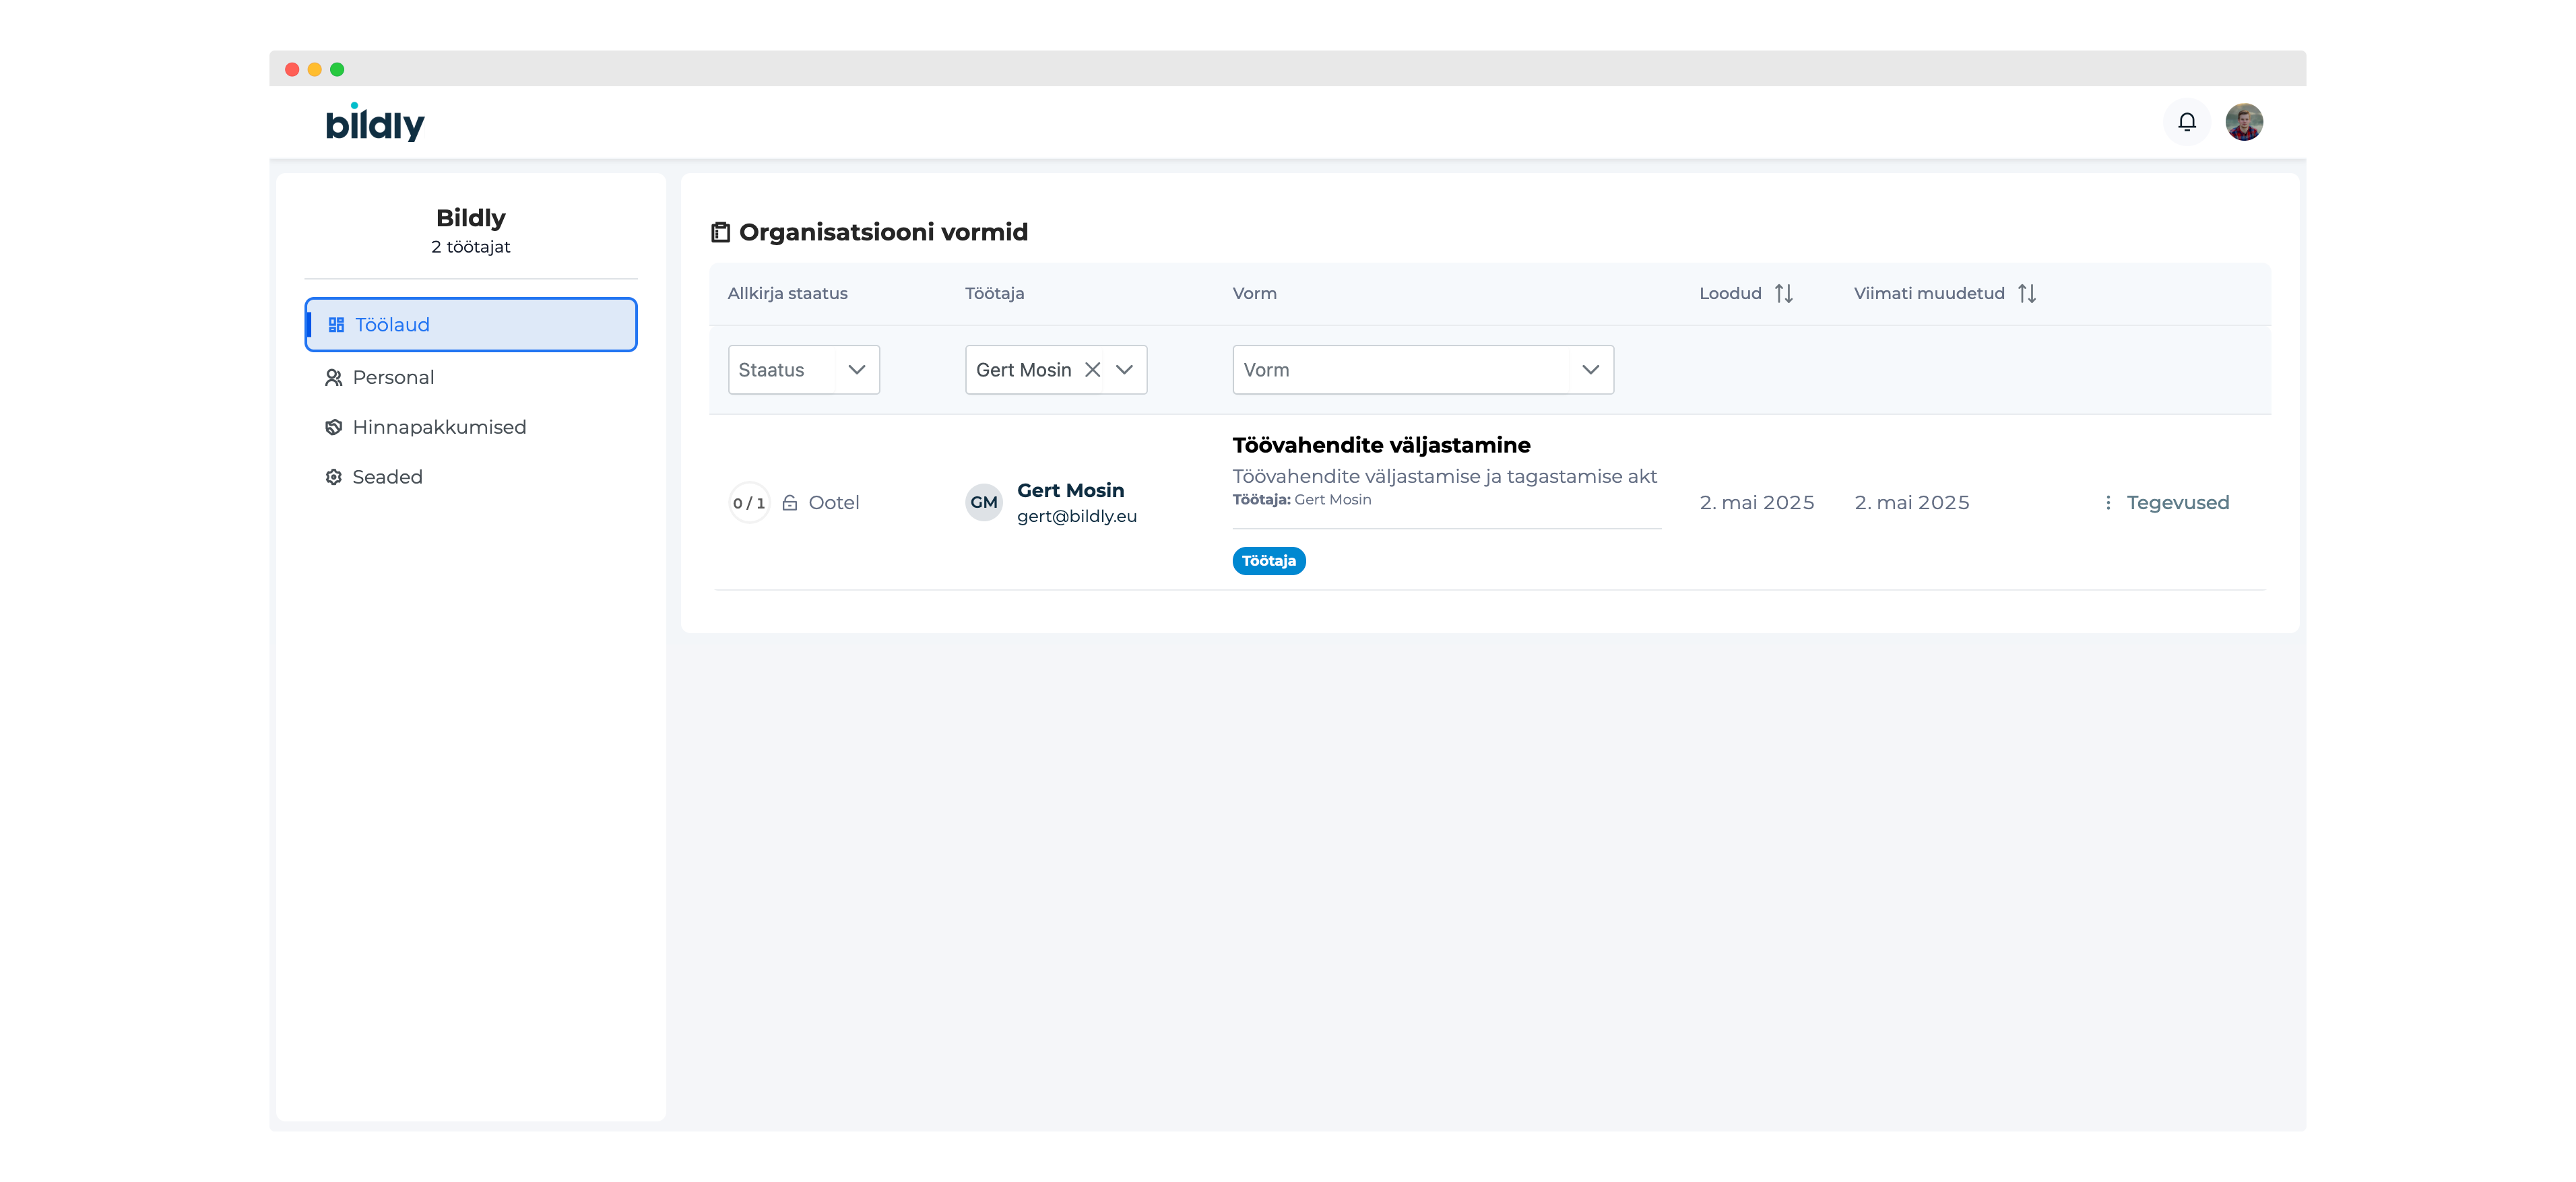The width and height of the screenshot is (2576, 1182).
Task: Click the clipboard icon by heading
Action: coord(720,232)
